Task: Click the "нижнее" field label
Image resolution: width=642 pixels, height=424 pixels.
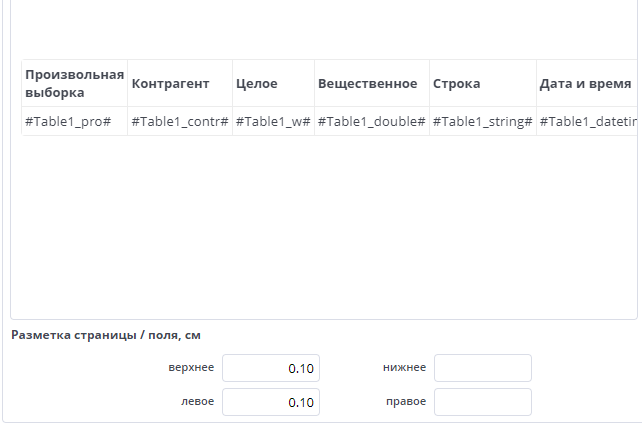Action: coord(404,368)
